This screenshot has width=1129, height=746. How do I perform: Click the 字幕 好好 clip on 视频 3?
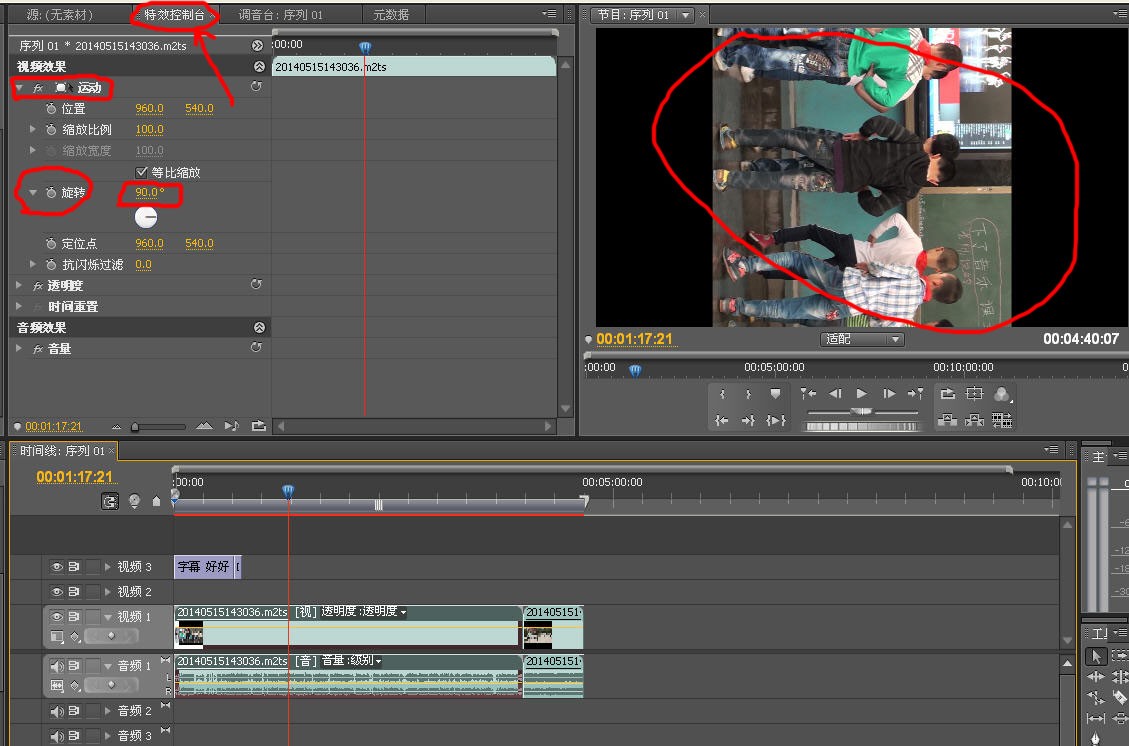click(207, 566)
